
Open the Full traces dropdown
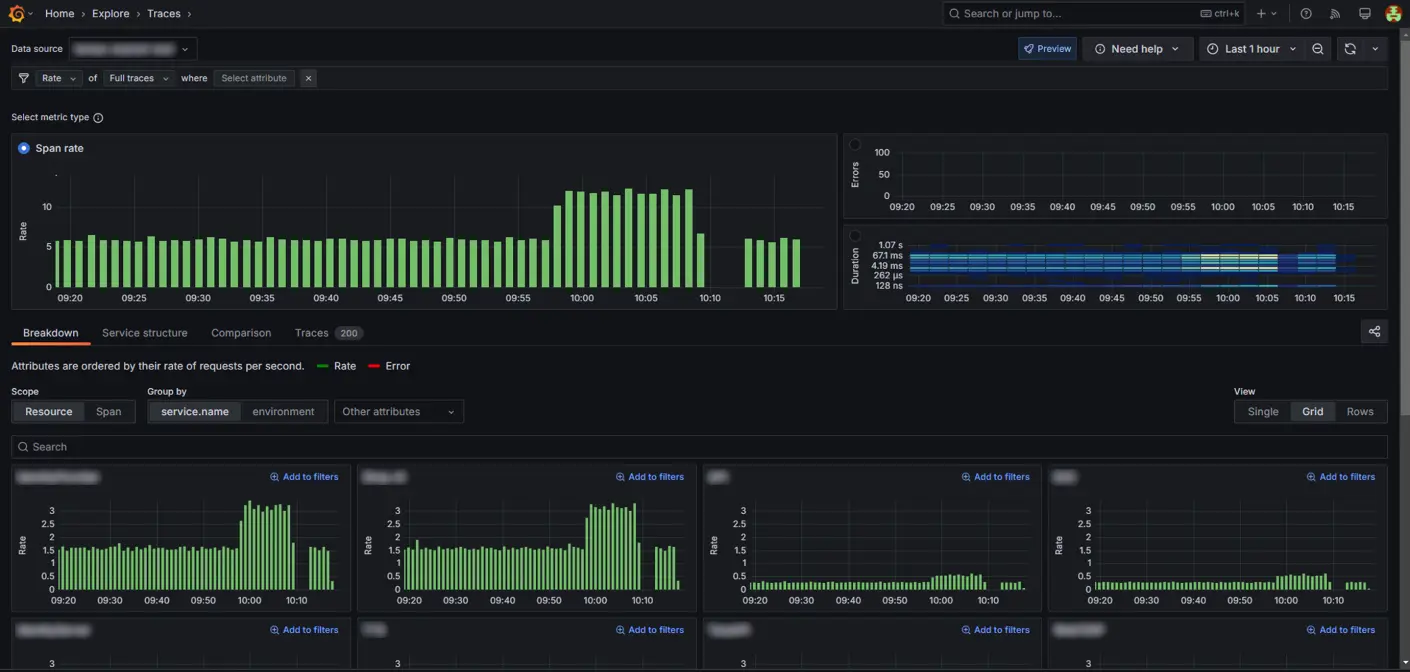138,78
